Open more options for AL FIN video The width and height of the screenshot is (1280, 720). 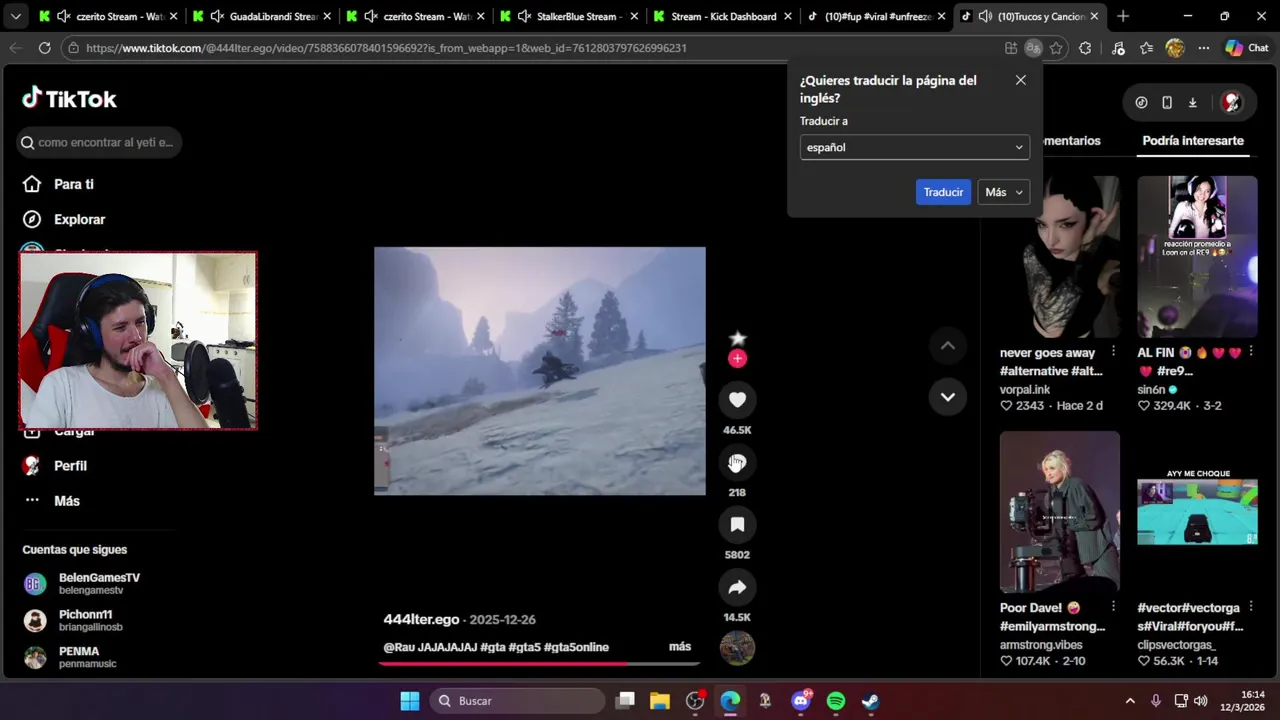pyautogui.click(x=1250, y=352)
